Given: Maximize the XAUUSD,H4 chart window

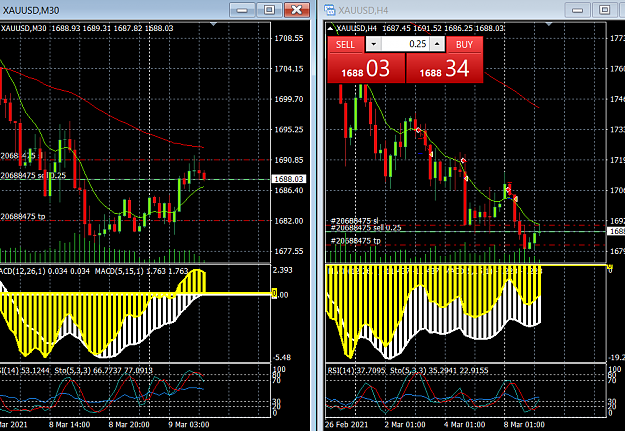Looking at the screenshot, I should point(605,10).
